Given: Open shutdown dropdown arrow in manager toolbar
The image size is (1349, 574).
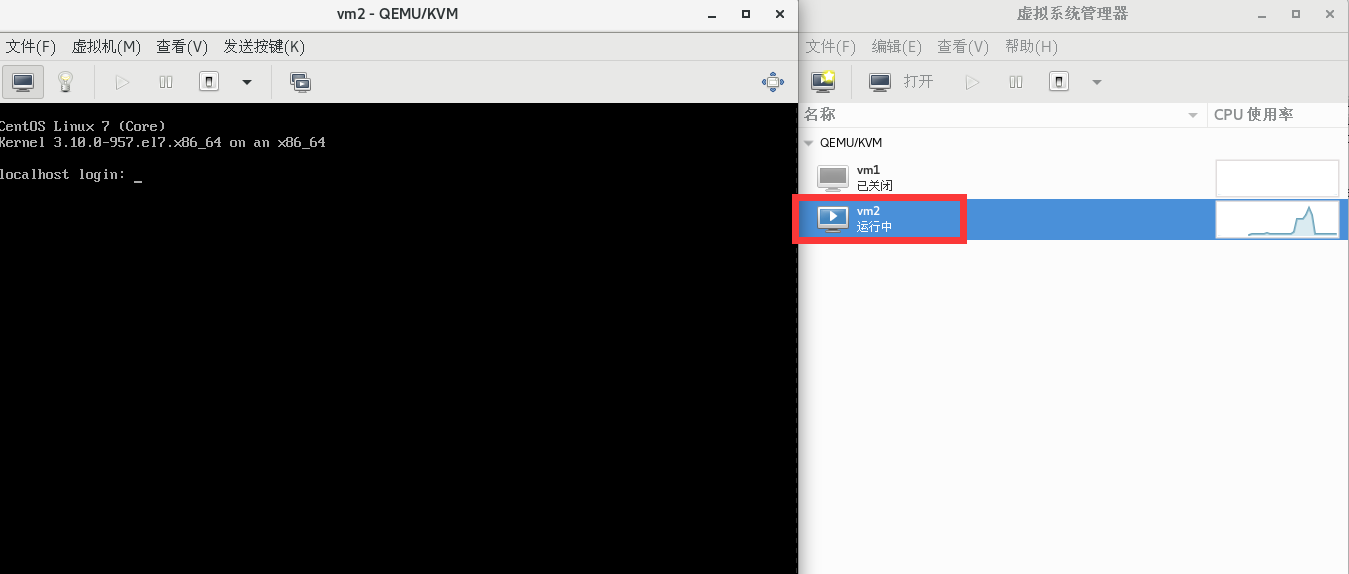Looking at the screenshot, I should click(x=1097, y=82).
